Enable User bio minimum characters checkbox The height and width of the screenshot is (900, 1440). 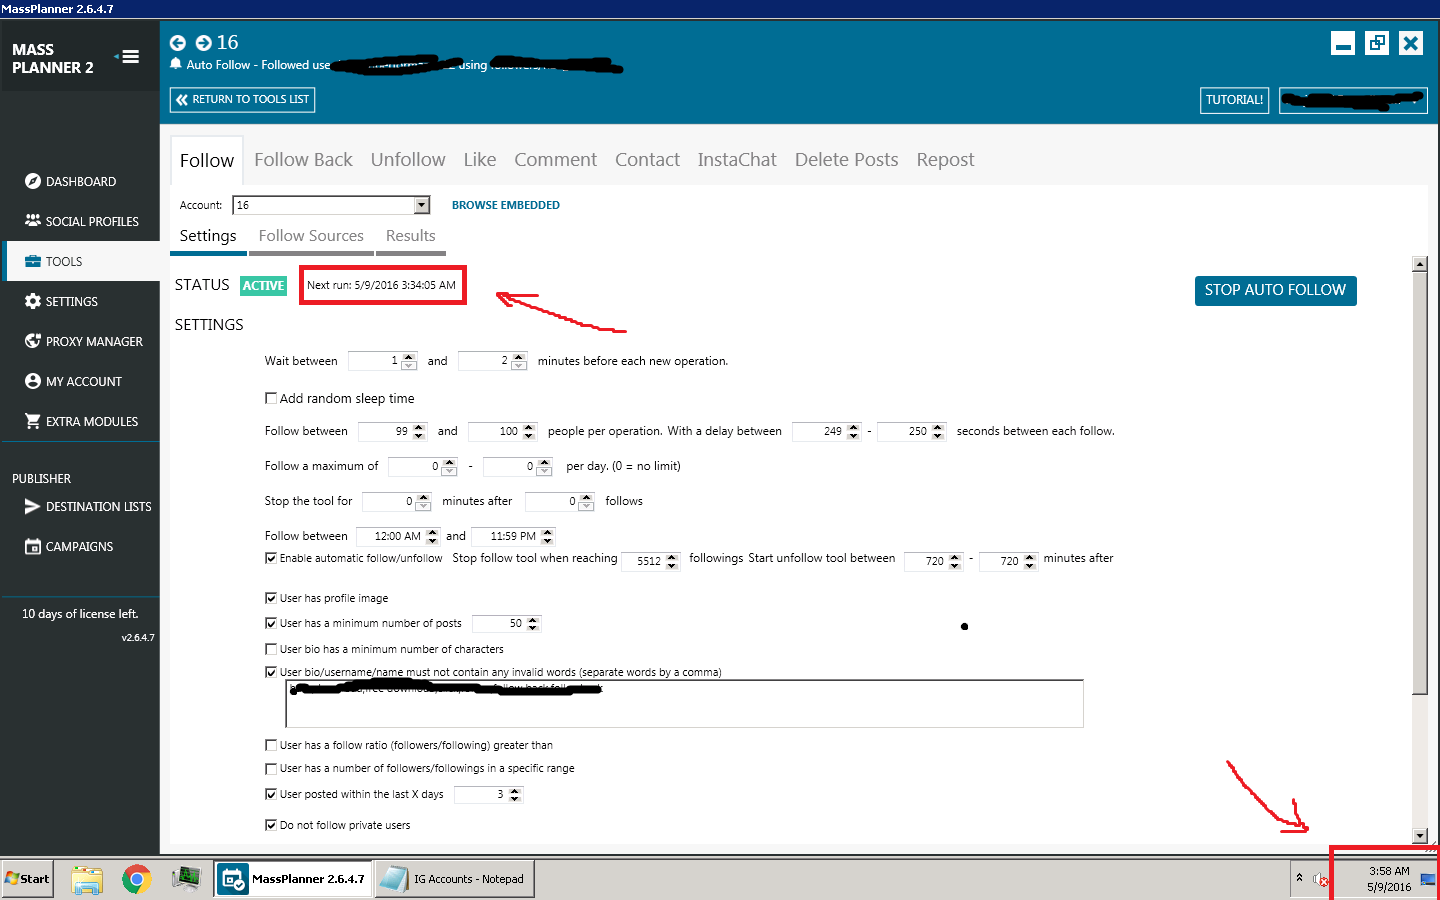click(x=271, y=649)
